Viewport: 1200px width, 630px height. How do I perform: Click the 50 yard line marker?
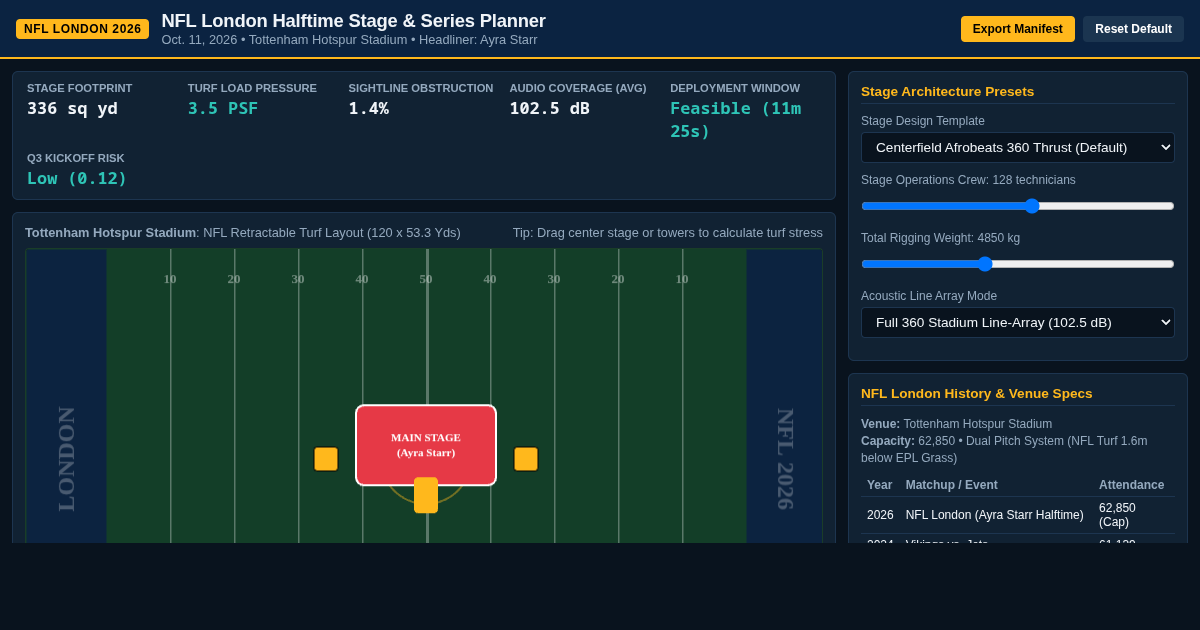coord(426,279)
